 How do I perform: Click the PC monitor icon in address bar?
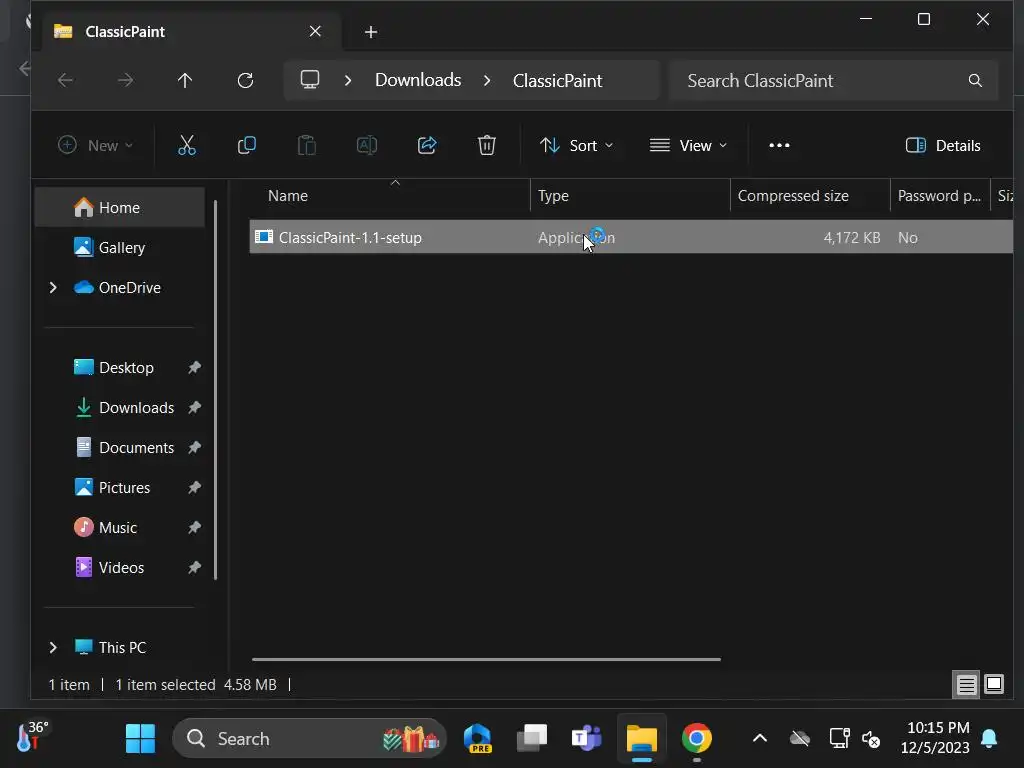[310, 80]
